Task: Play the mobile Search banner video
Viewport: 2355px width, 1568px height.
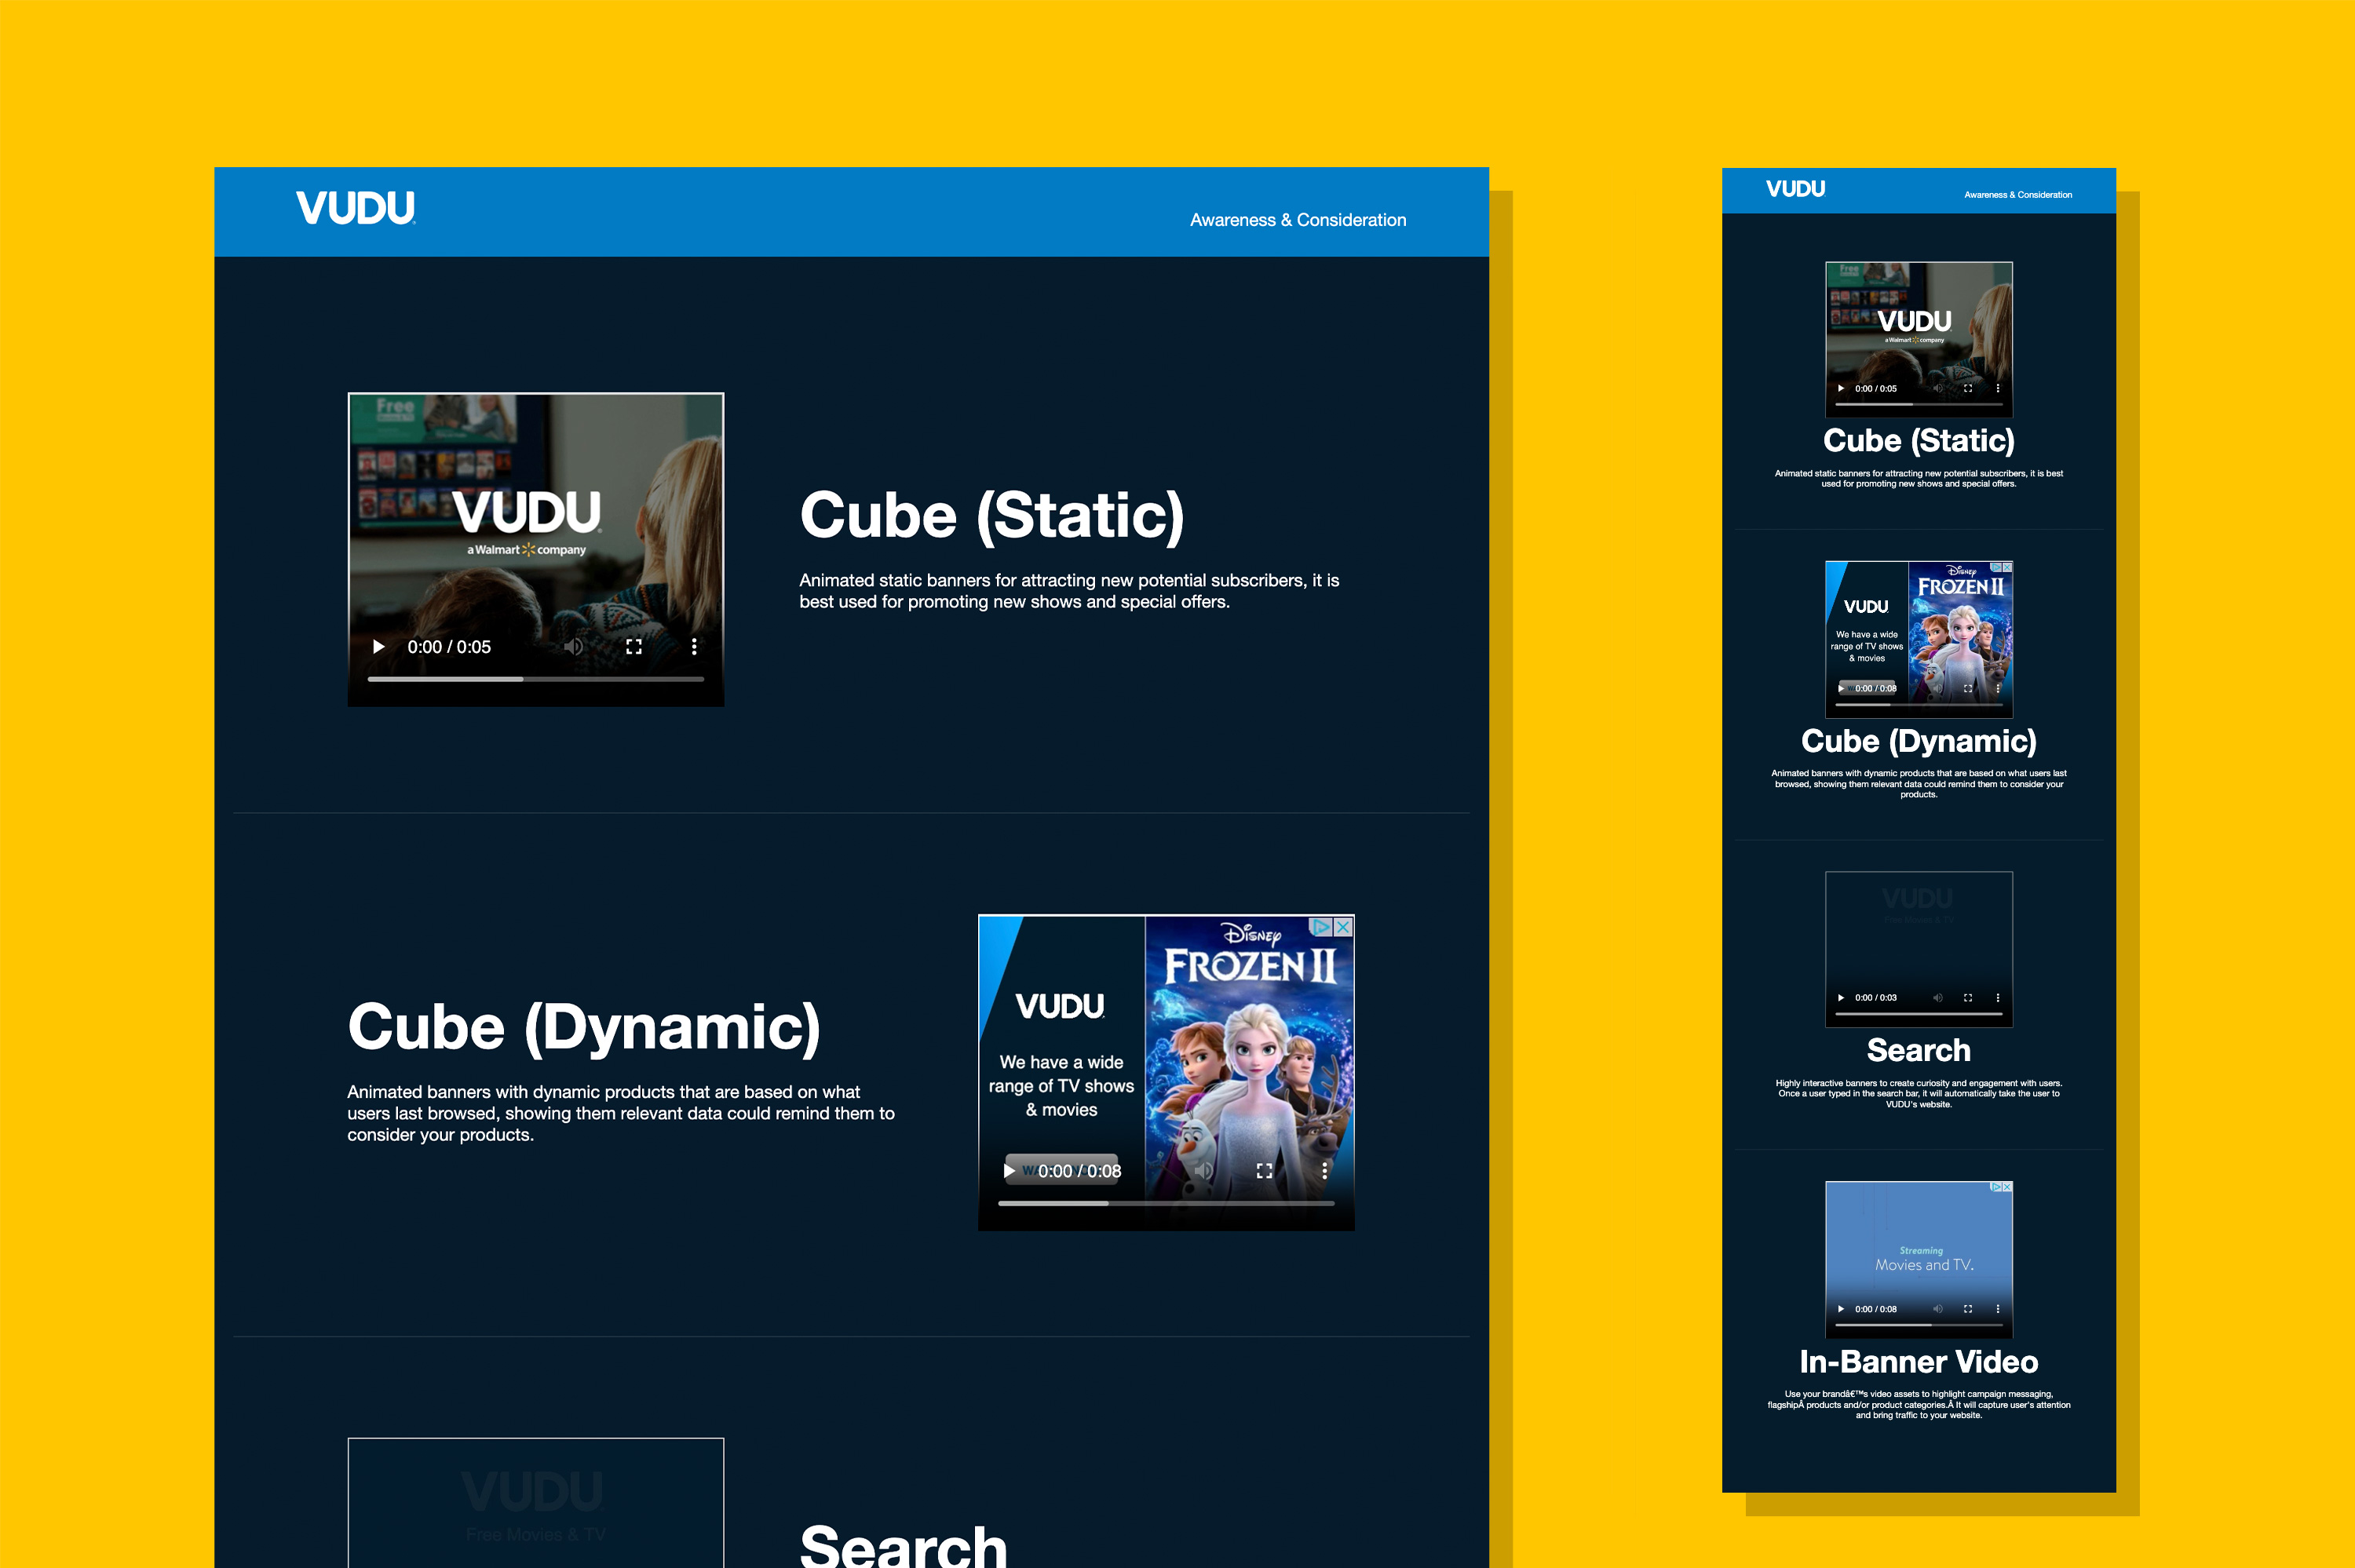Action: 1840,998
